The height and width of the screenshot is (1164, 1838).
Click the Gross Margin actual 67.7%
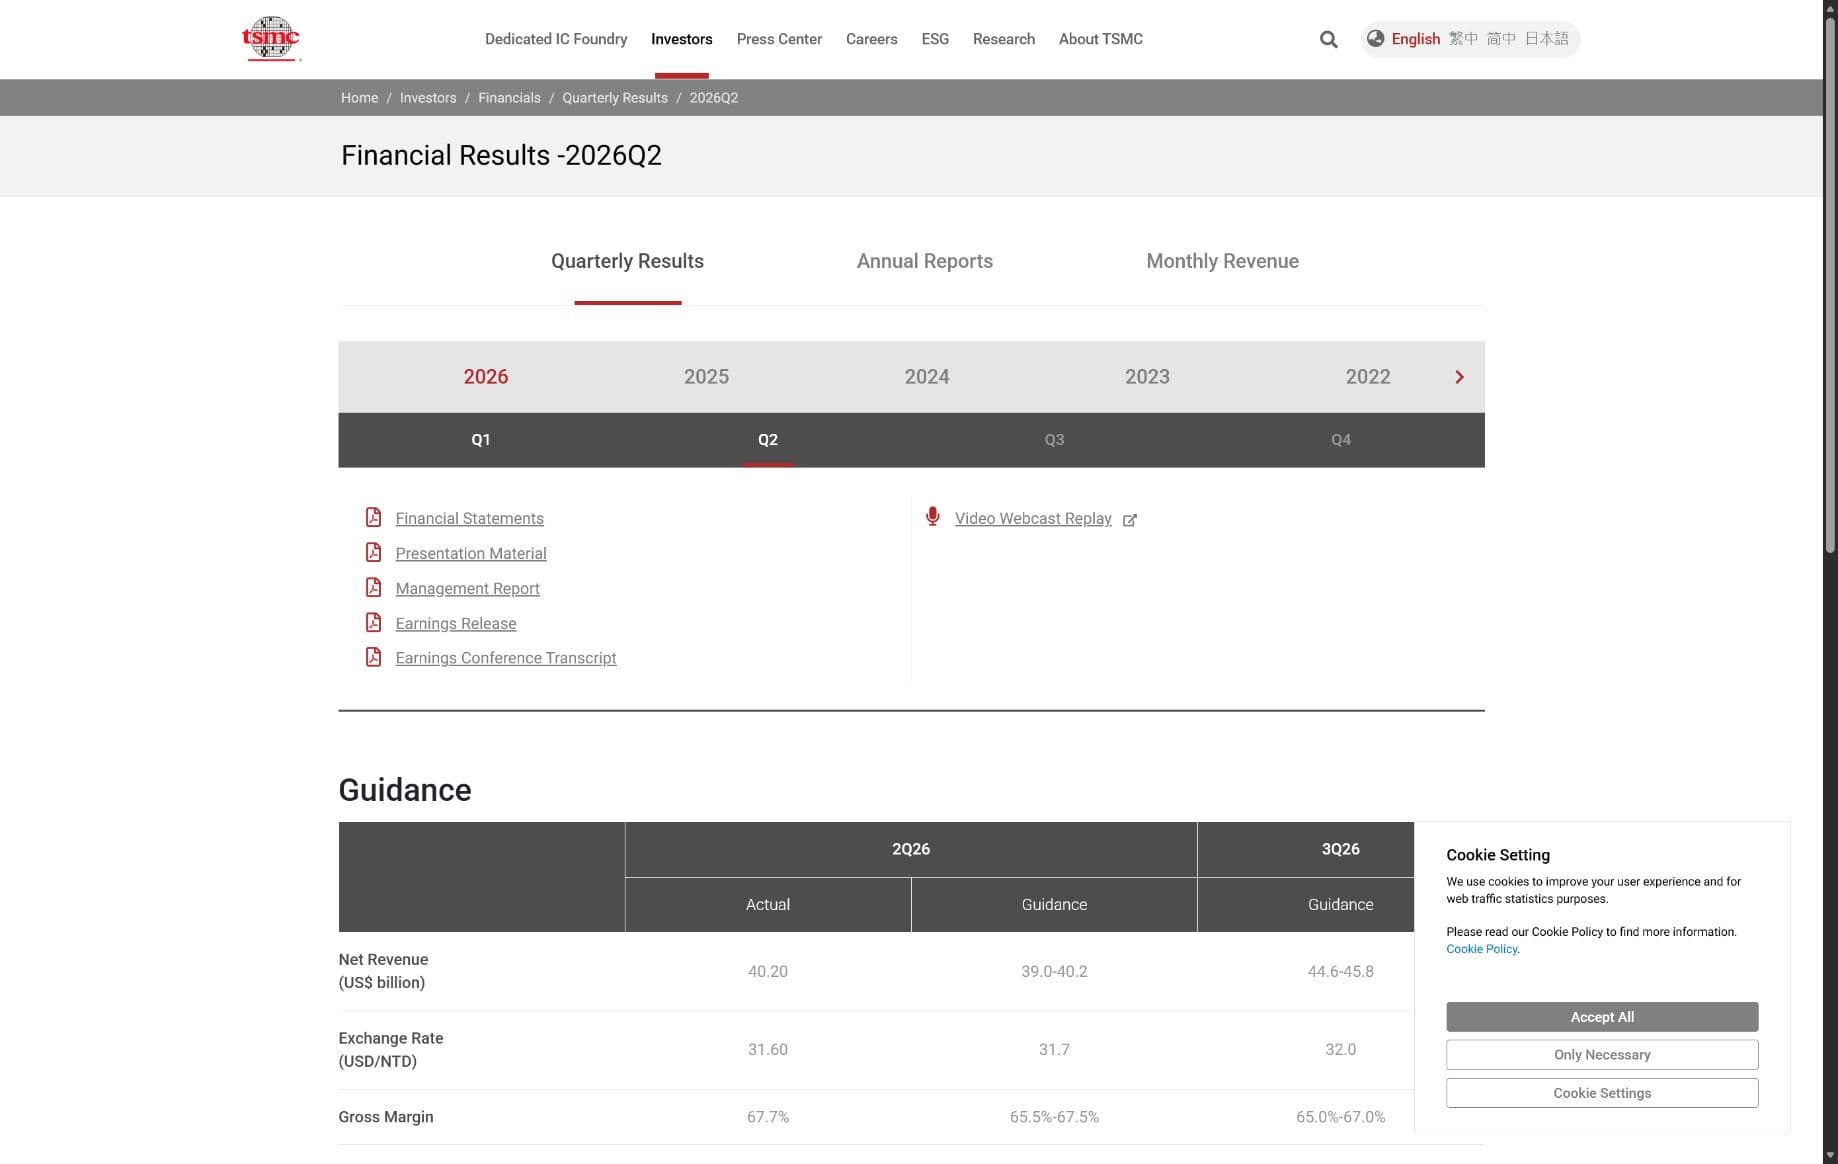[x=768, y=1117]
